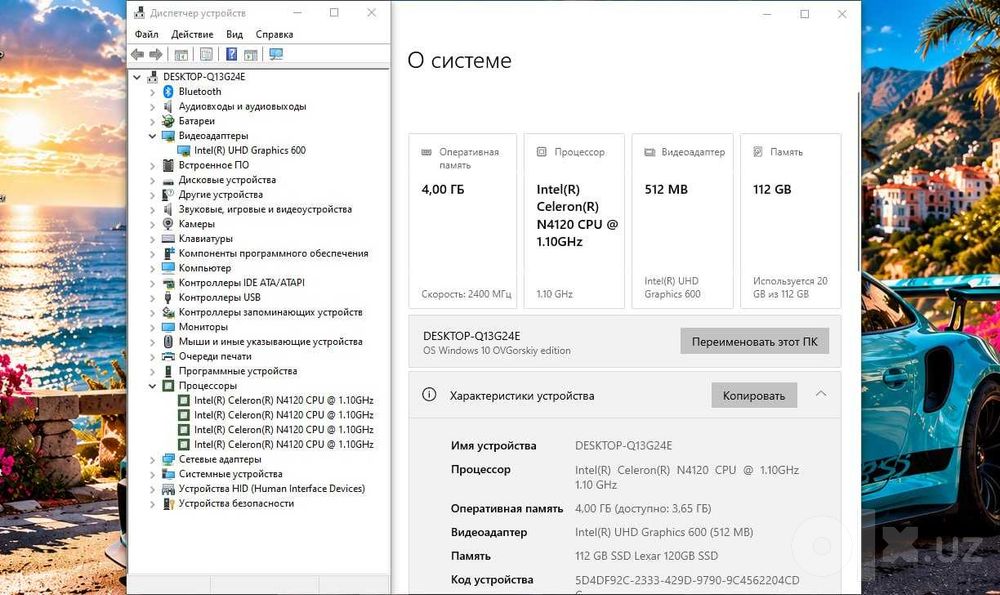
Task: Select the Устройства безопасности icon
Action: tap(168, 504)
